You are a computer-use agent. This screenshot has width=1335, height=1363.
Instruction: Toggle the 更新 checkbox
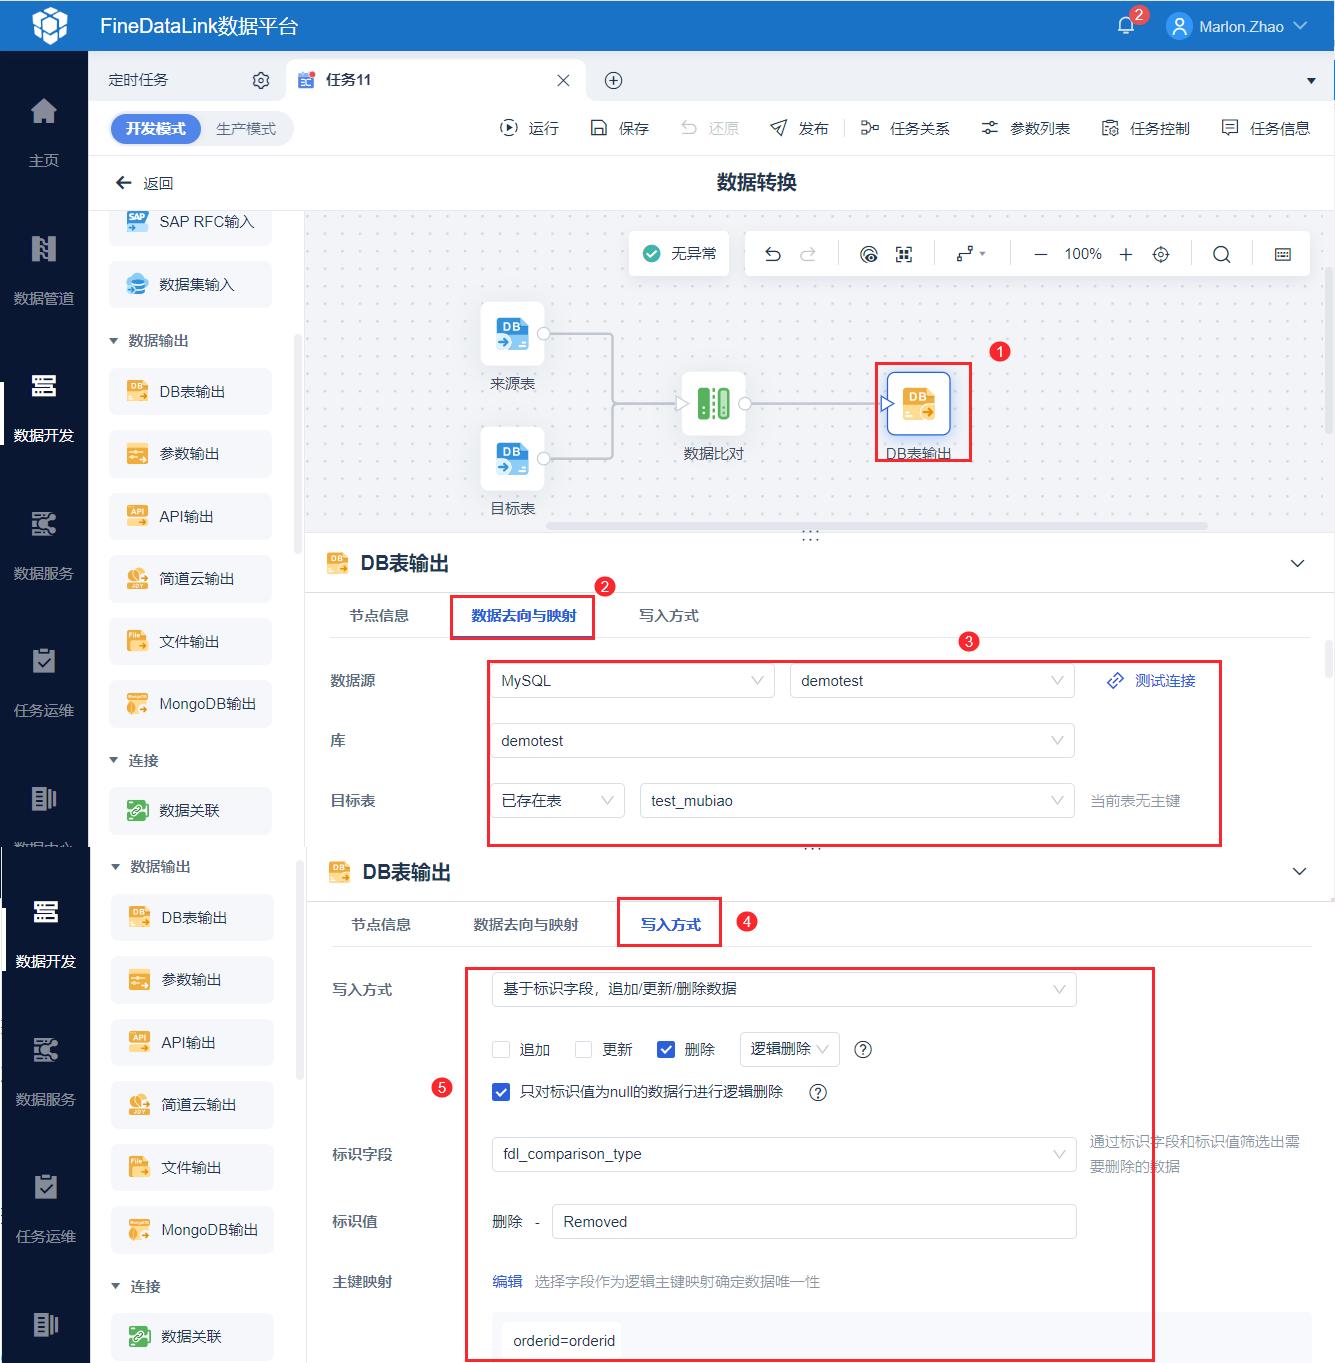[584, 1049]
